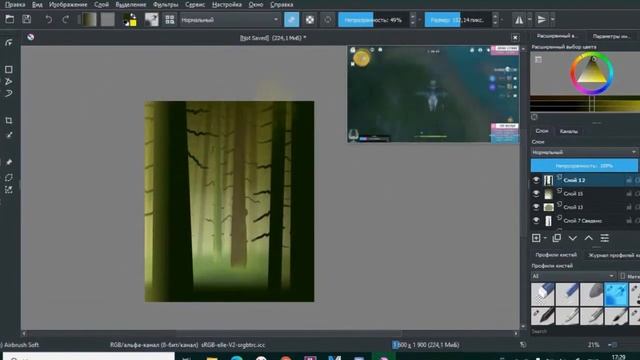Image resolution: width=640 pixels, height=360 pixels.
Task: Click the color history shade strip
Action: [x=585, y=104]
